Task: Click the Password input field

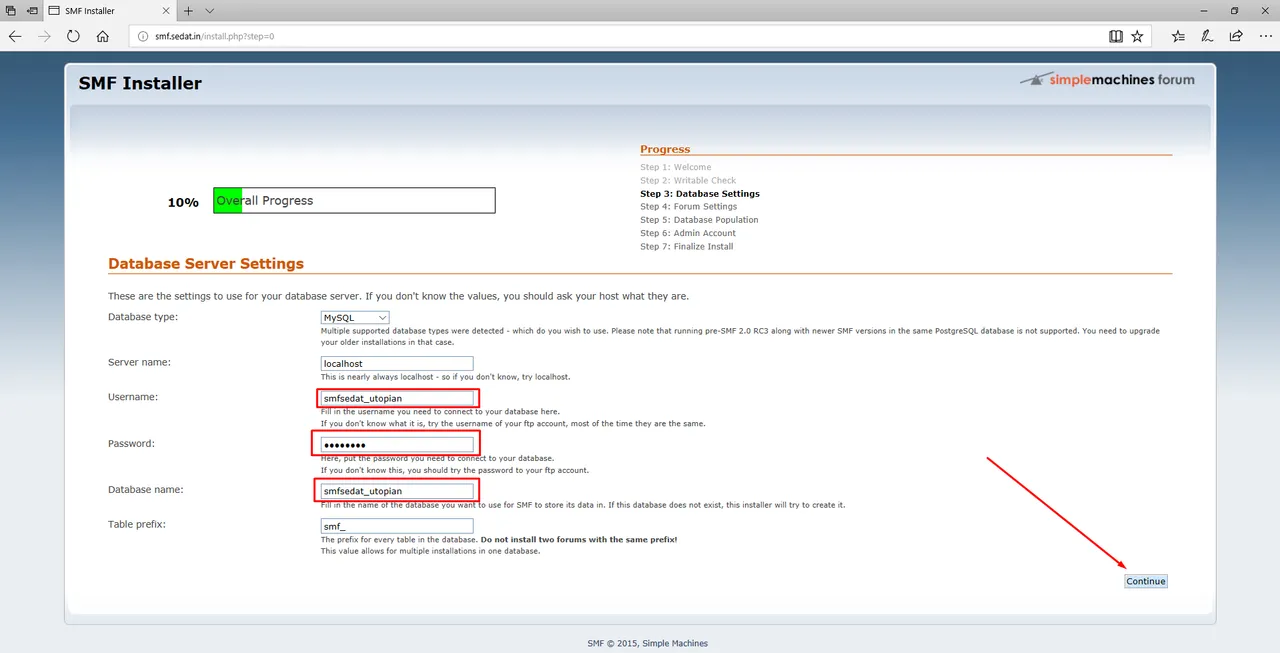Action: pyautogui.click(x=397, y=445)
